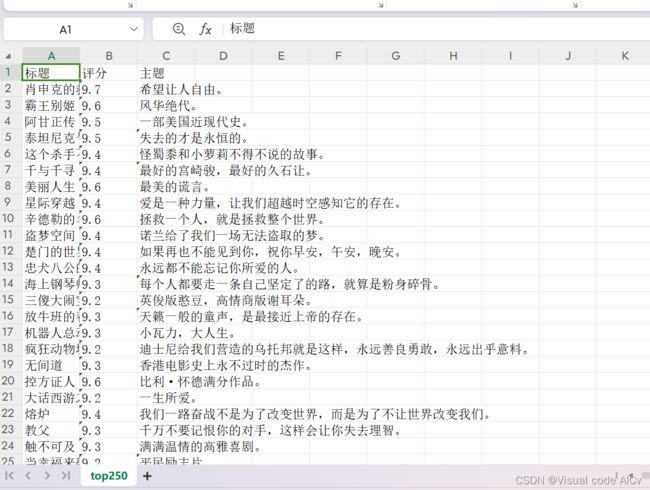Select column I header
The image size is (650, 490).
(510, 56)
